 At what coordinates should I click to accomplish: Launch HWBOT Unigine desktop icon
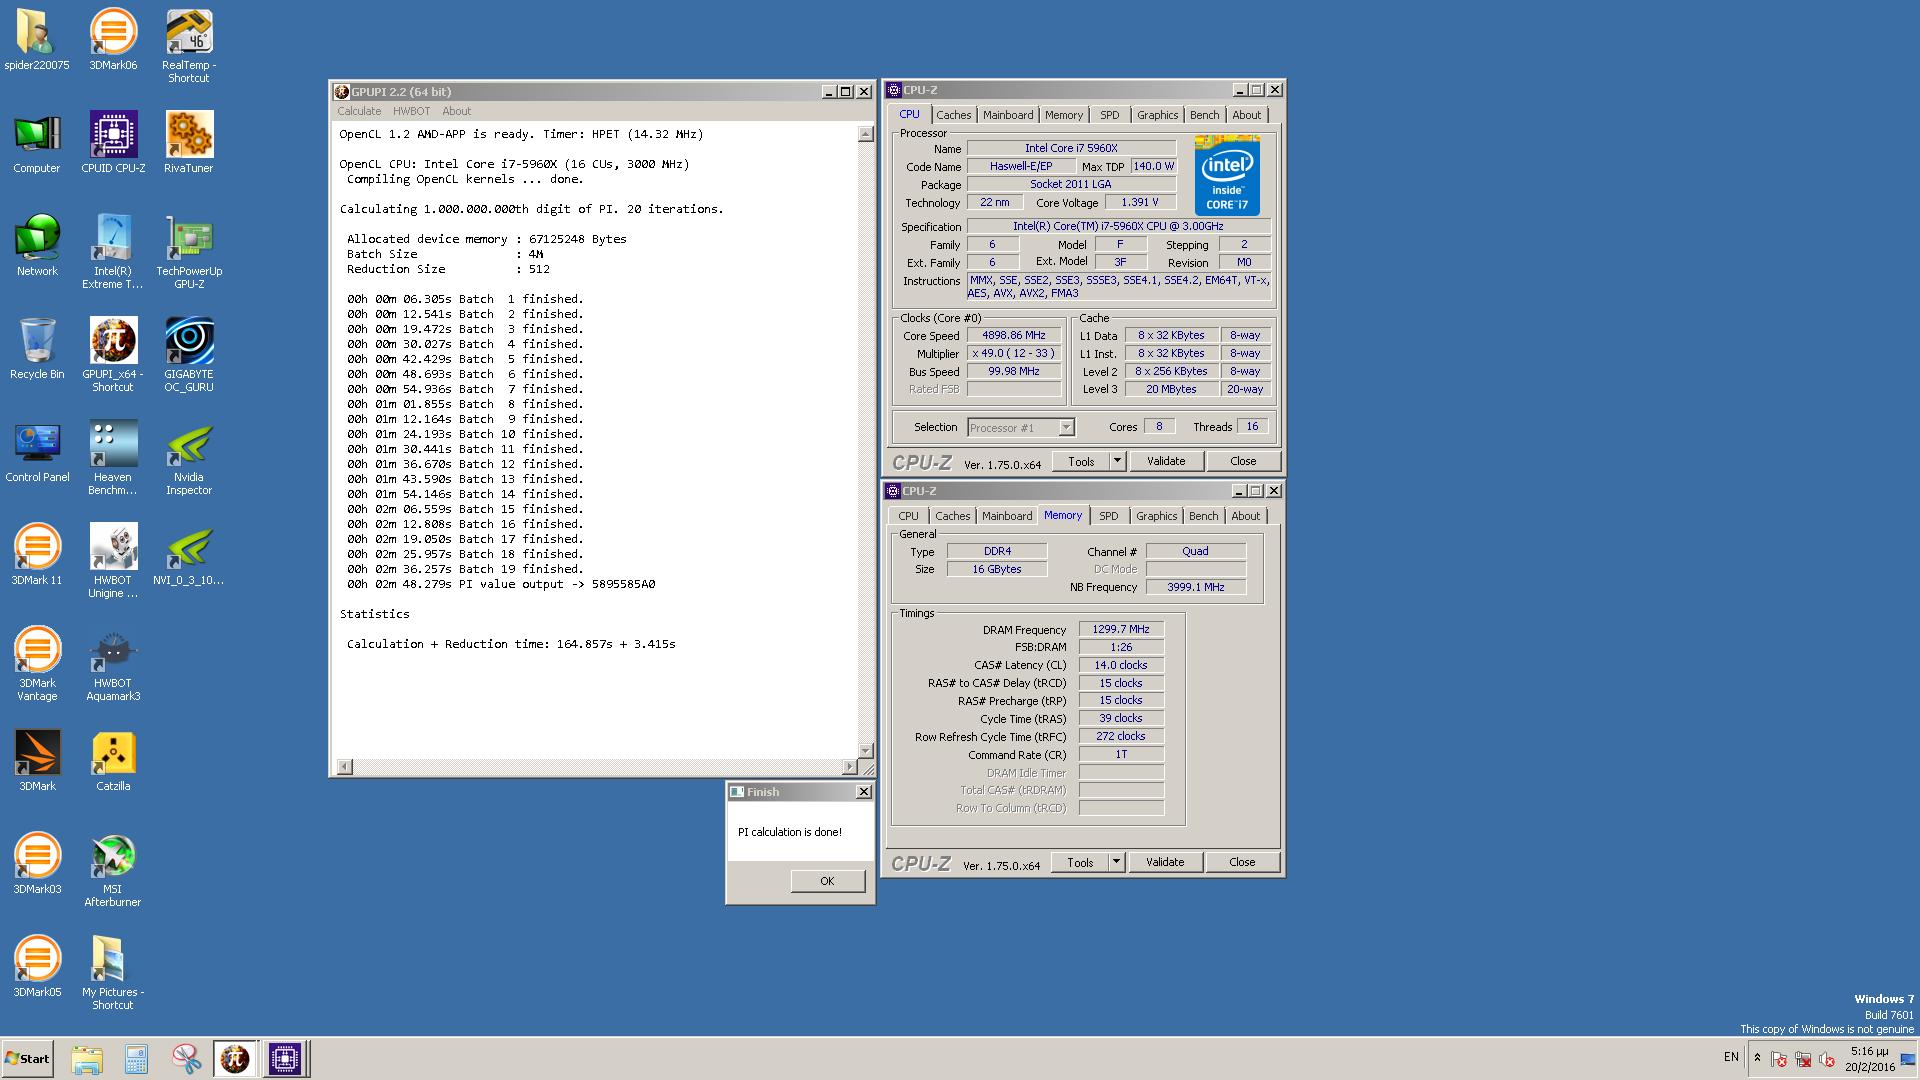pos(113,561)
